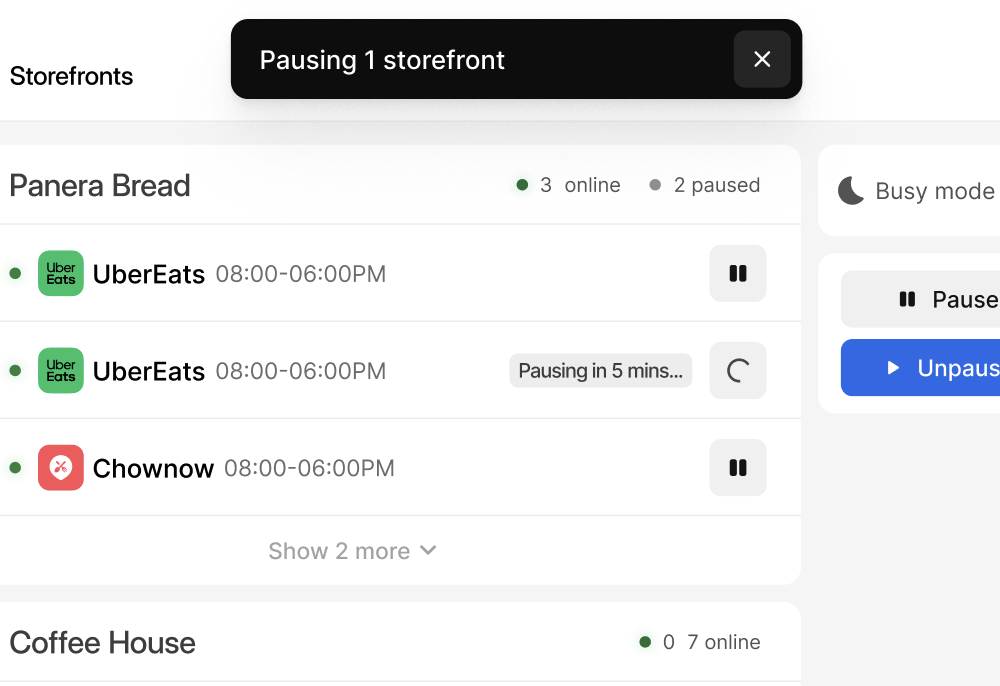
Task: Click the Busy mode moon icon
Action: [x=851, y=191]
